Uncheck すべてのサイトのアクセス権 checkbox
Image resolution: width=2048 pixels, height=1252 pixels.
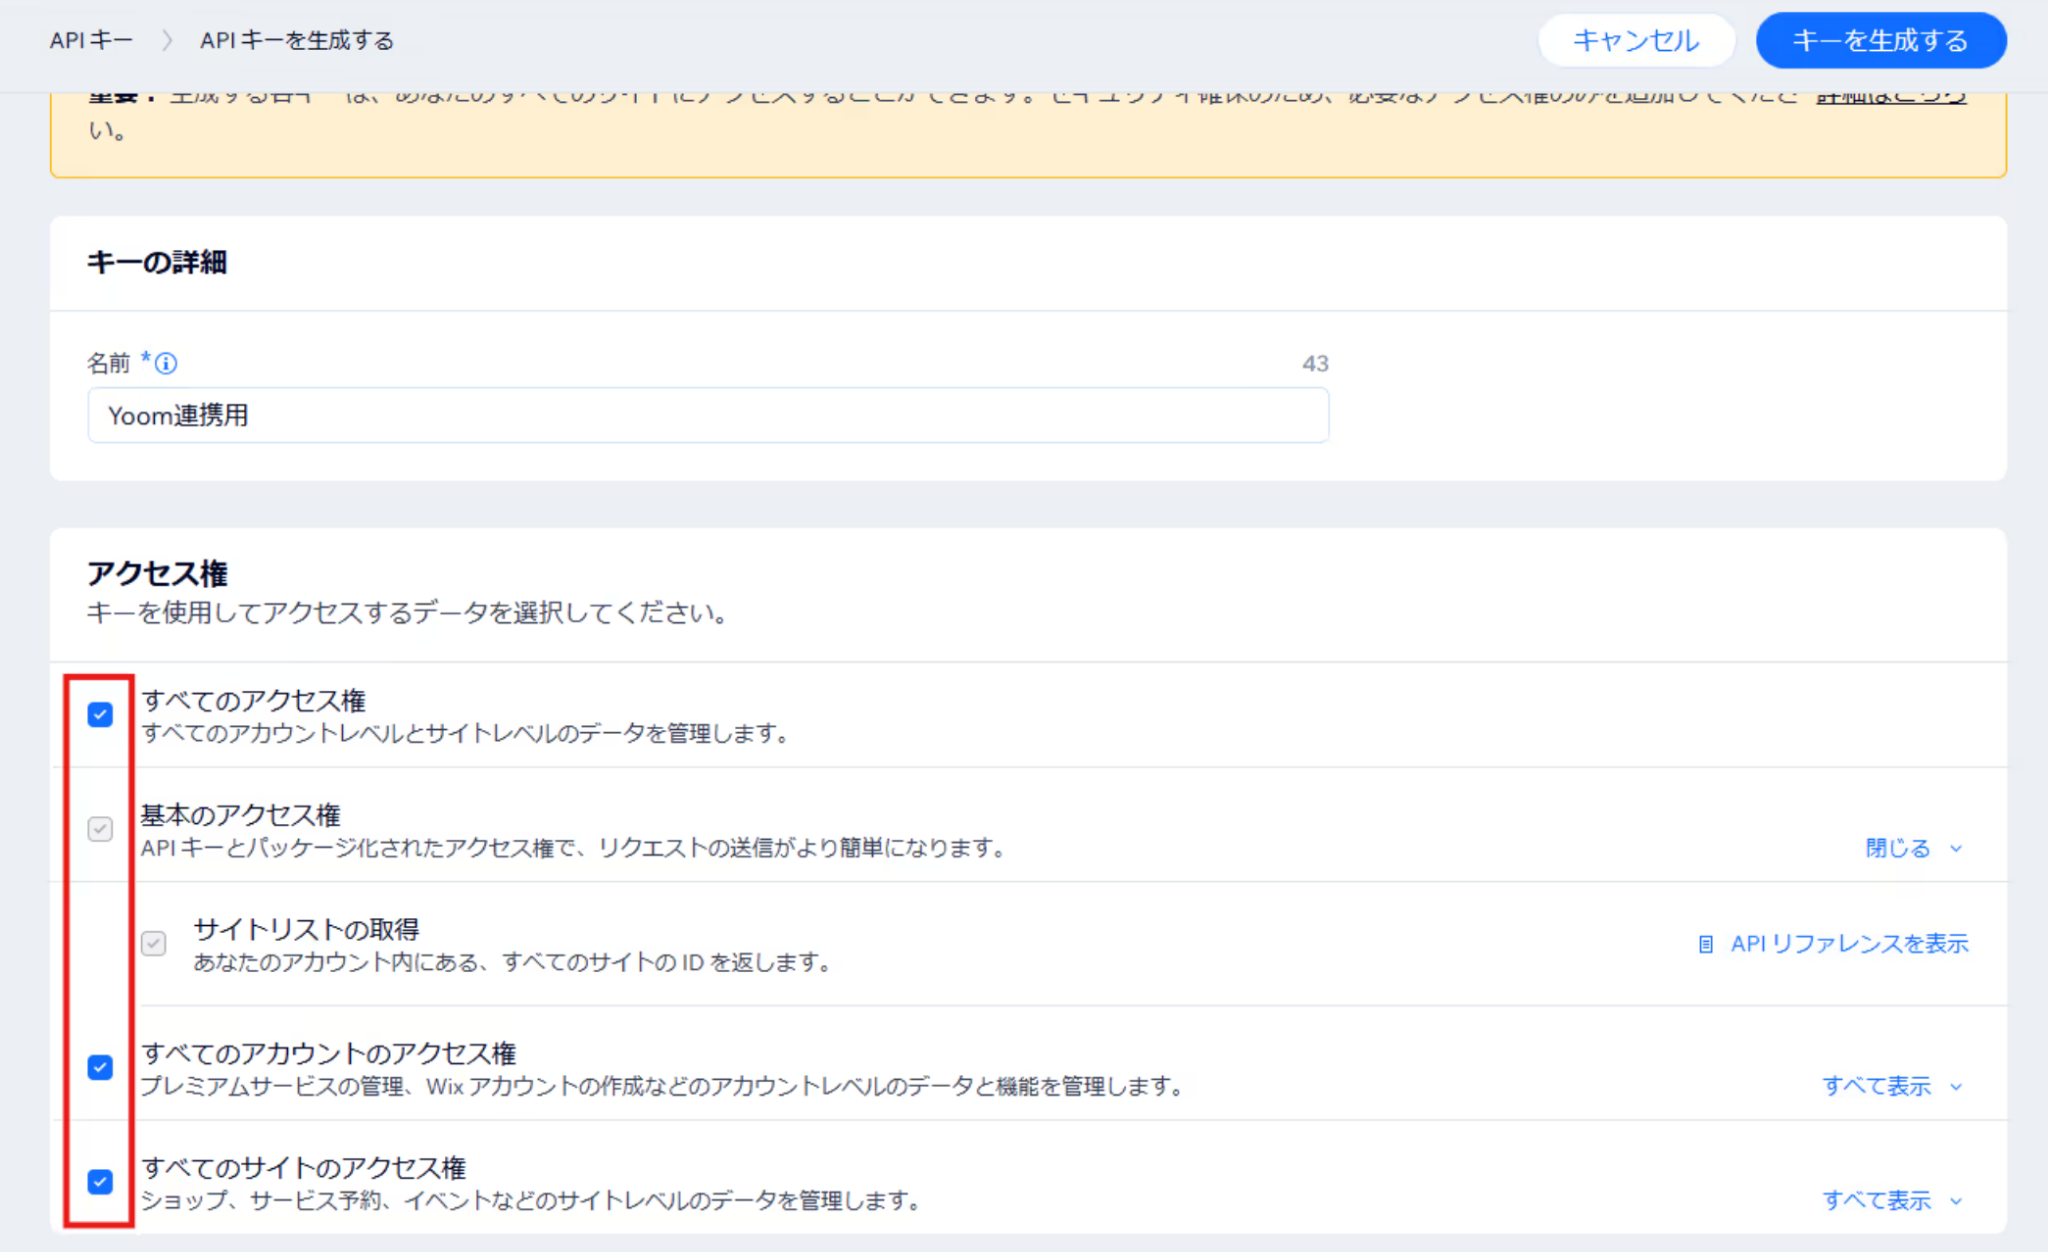[100, 1182]
